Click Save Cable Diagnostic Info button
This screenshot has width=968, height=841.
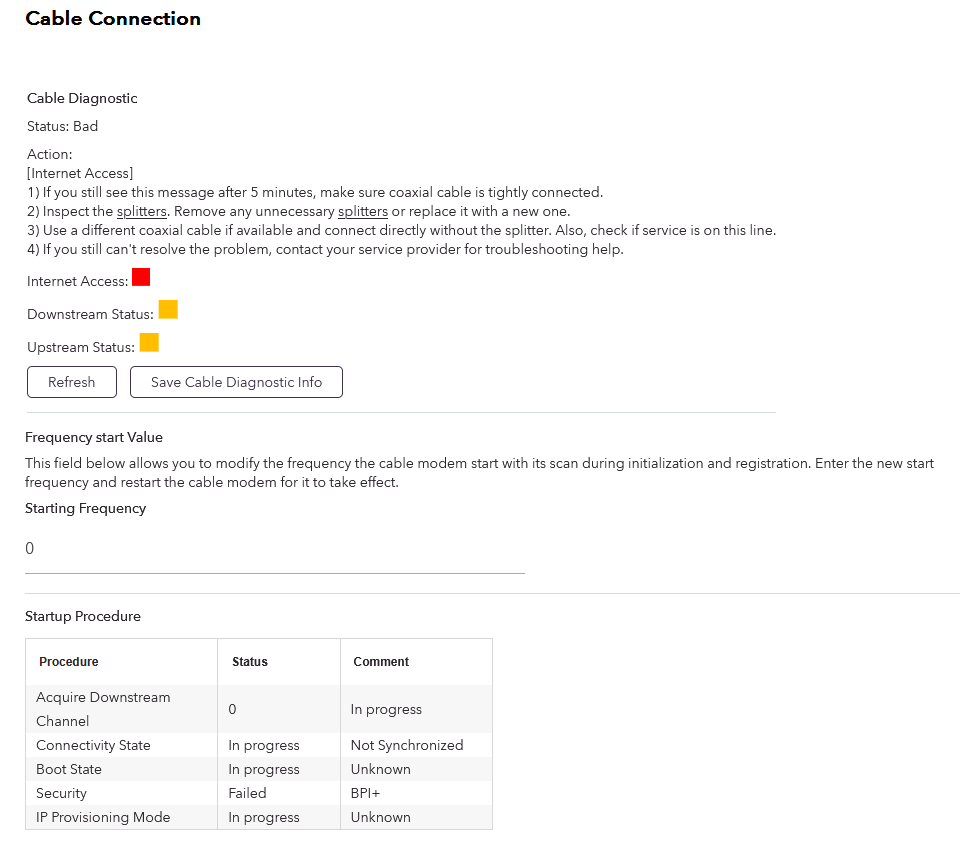tap(236, 382)
